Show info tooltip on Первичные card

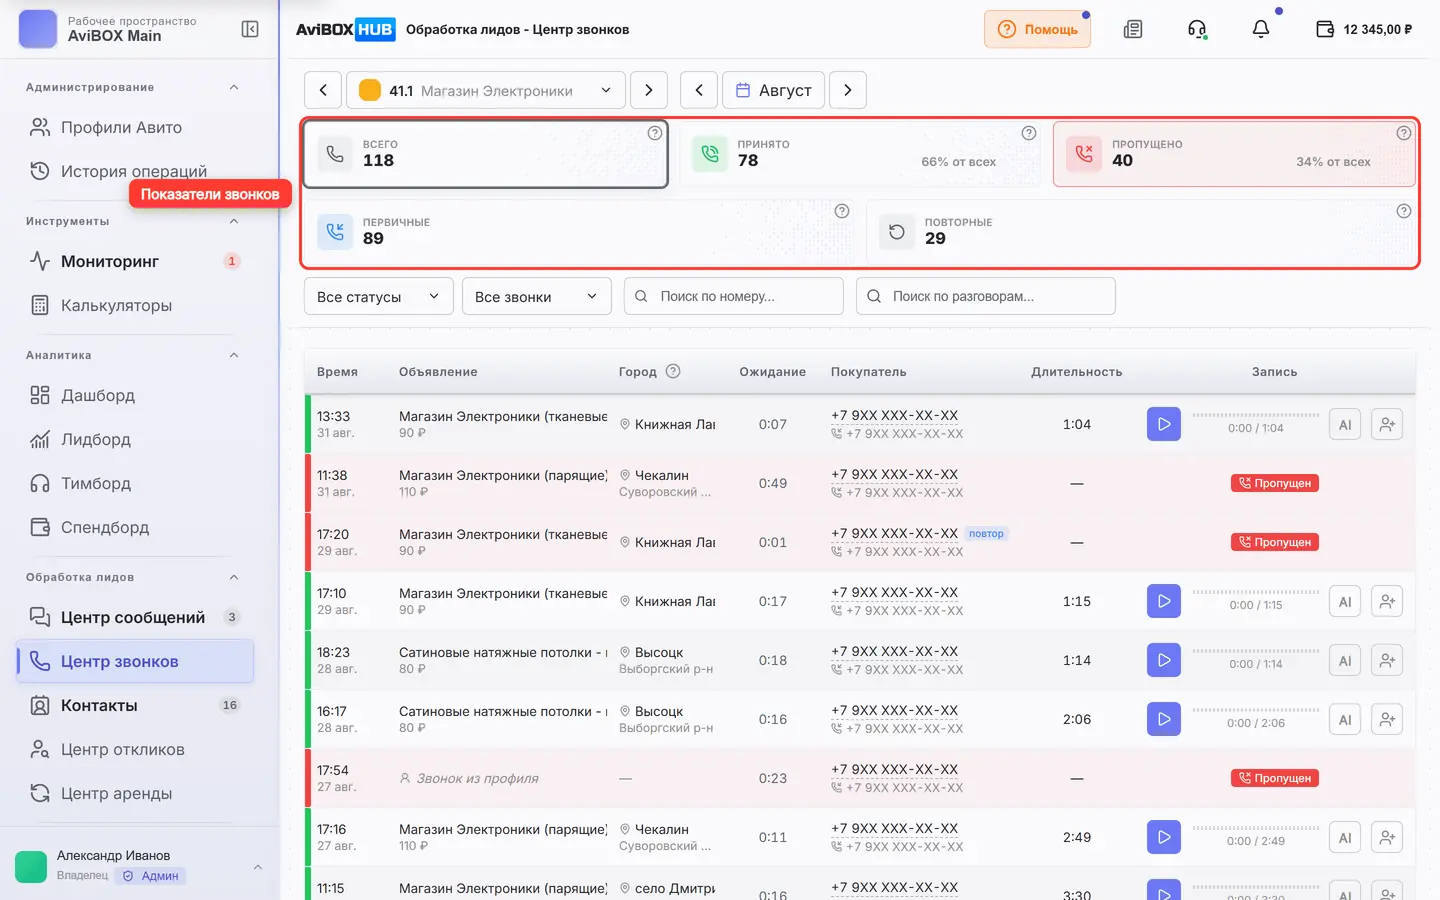pyautogui.click(x=842, y=211)
